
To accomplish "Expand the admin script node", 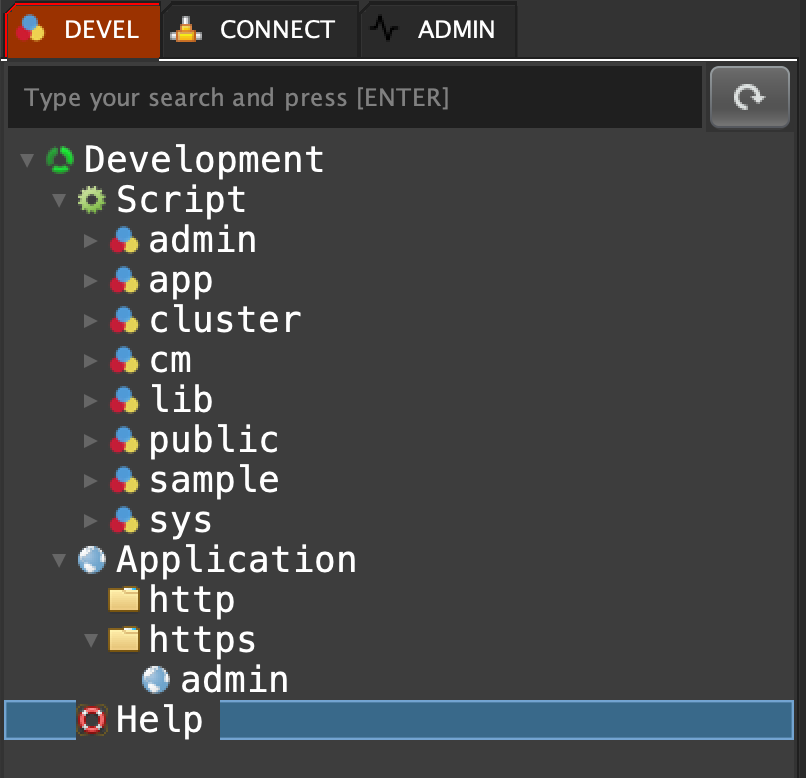I will coord(91,240).
